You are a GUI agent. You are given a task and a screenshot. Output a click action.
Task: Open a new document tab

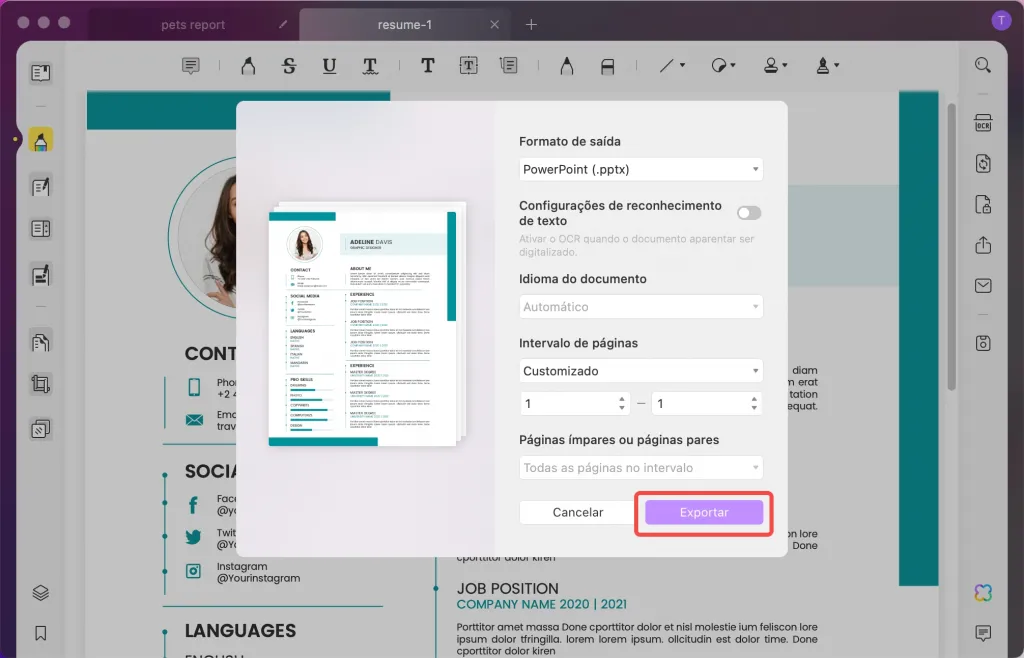click(532, 23)
